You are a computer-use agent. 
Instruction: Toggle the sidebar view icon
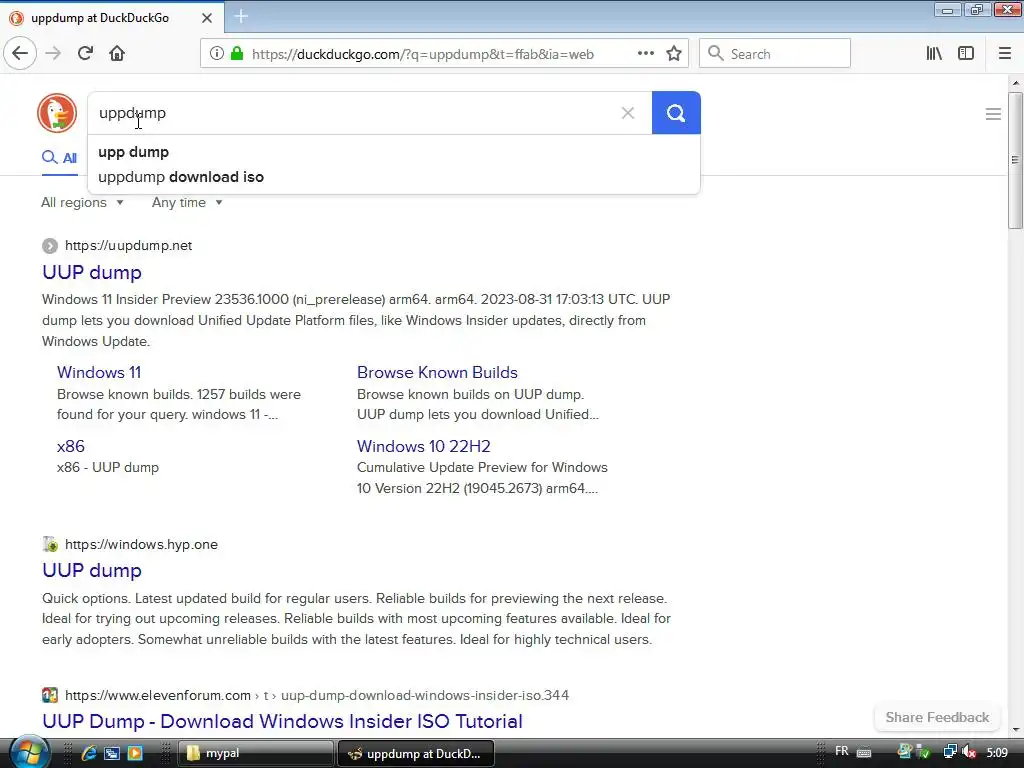[966, 54]
